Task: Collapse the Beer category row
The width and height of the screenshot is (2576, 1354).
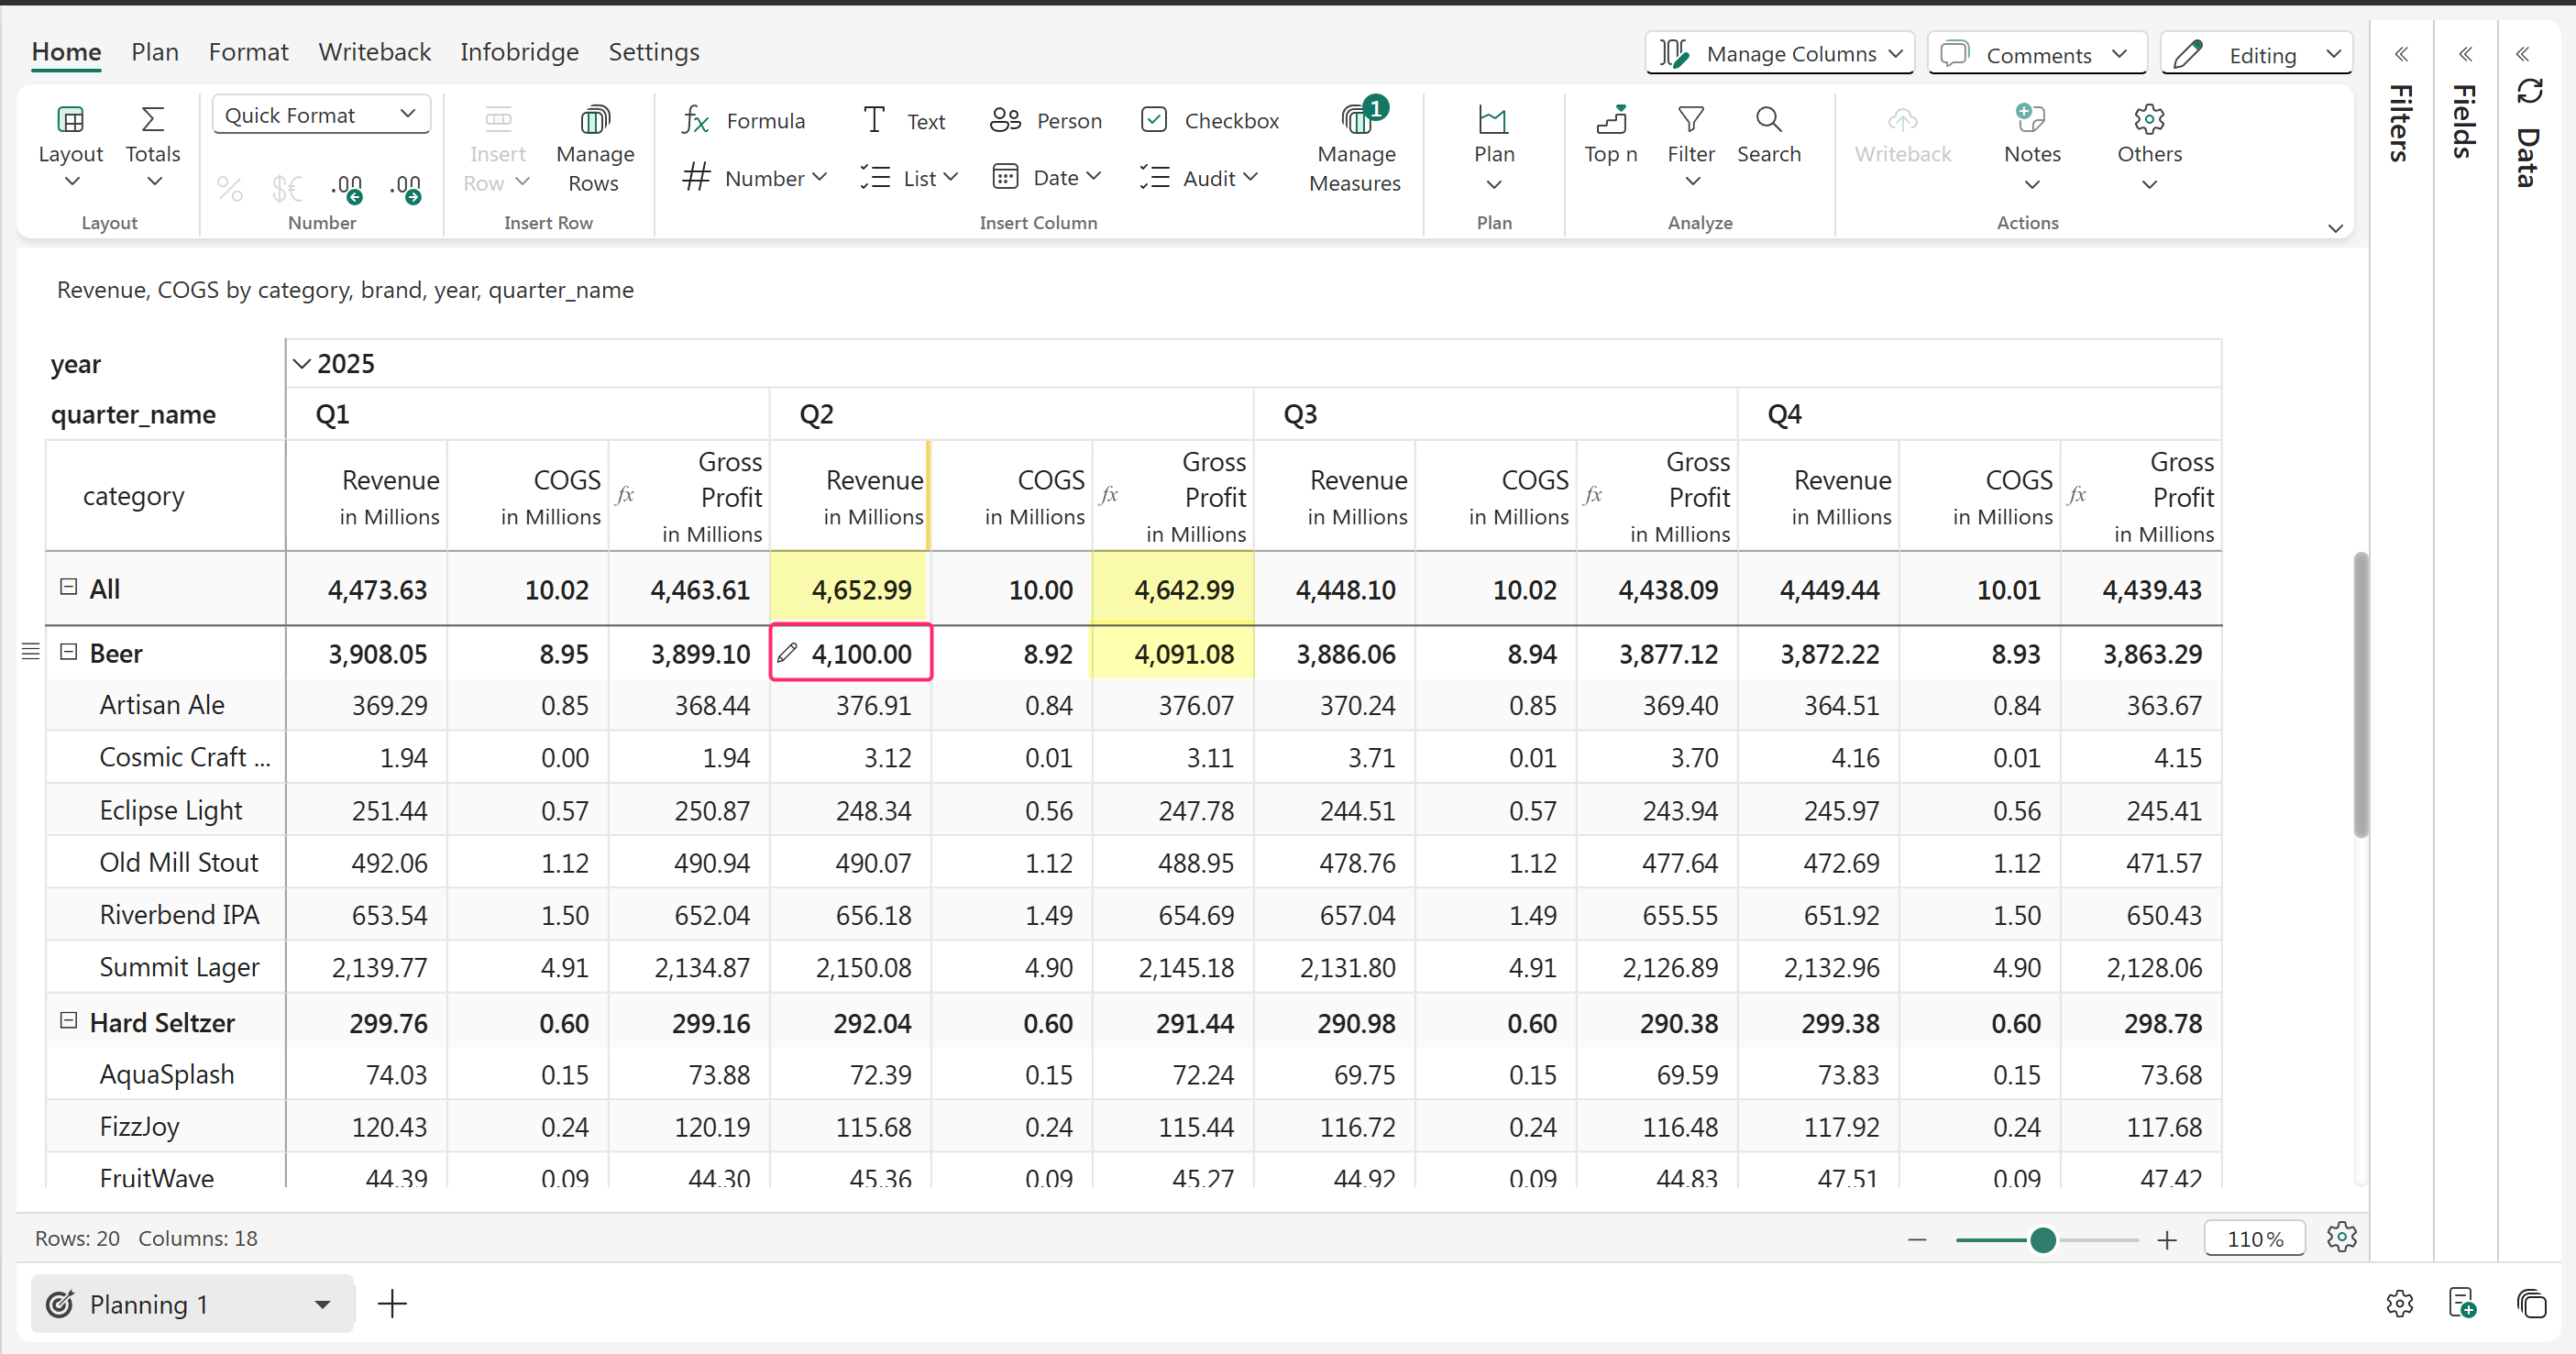Action: 68,652
